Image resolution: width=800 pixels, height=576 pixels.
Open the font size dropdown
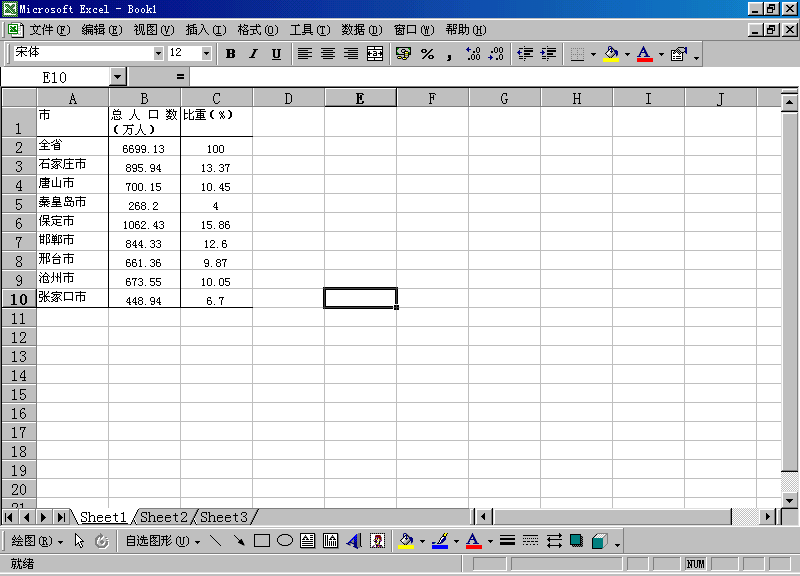coord(207,53)
